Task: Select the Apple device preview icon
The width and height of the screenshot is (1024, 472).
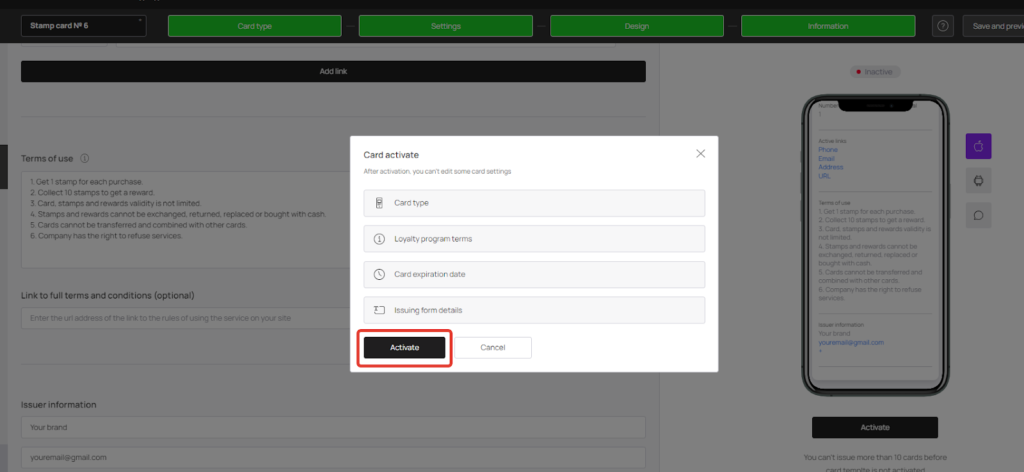Action: 978,146
